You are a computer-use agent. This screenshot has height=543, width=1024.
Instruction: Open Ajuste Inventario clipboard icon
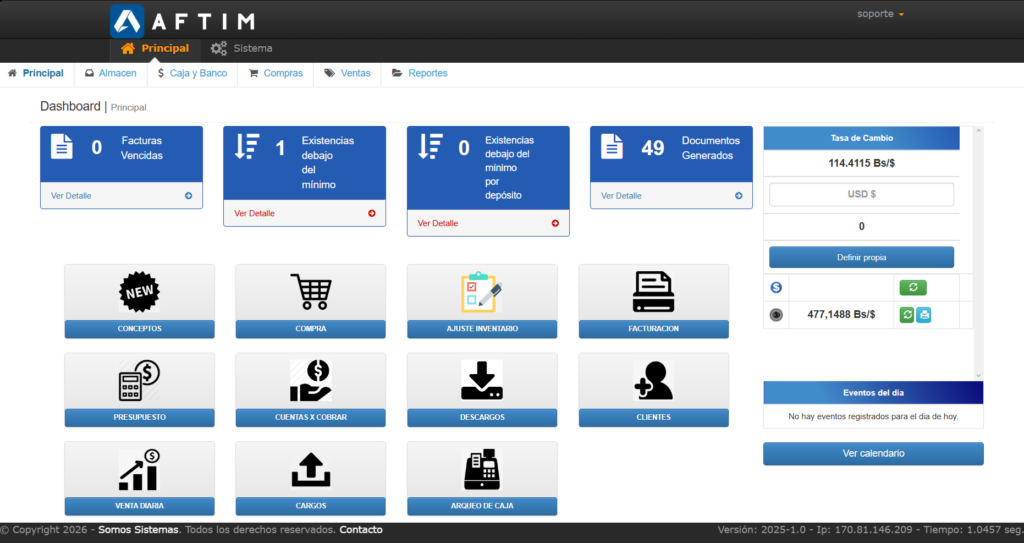point(482,292)
